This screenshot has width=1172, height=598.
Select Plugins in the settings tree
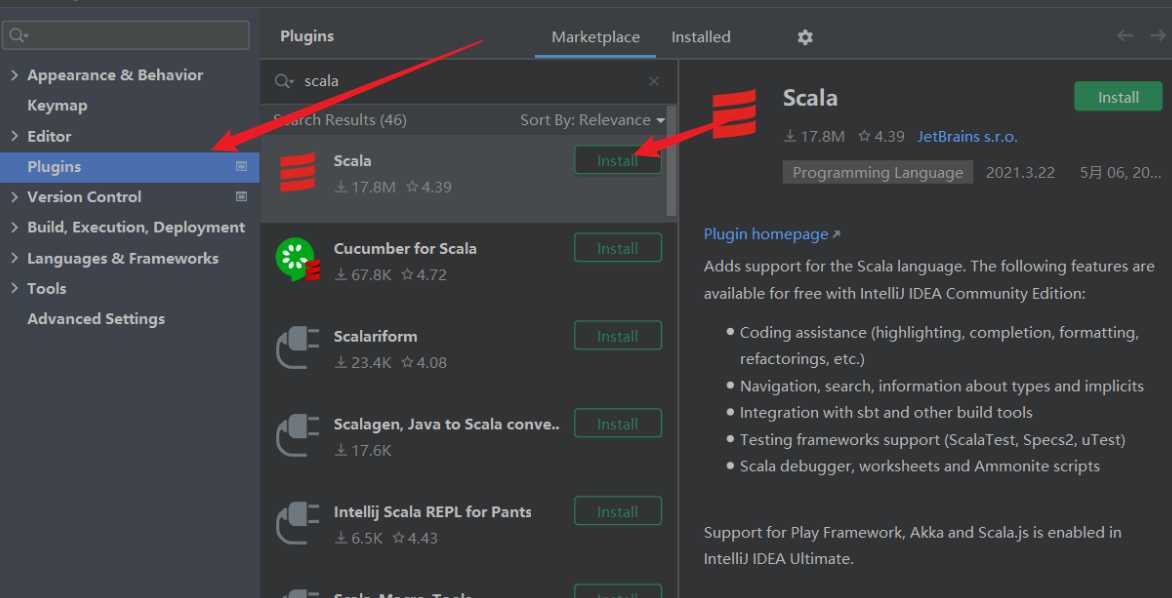click(129, 167)
